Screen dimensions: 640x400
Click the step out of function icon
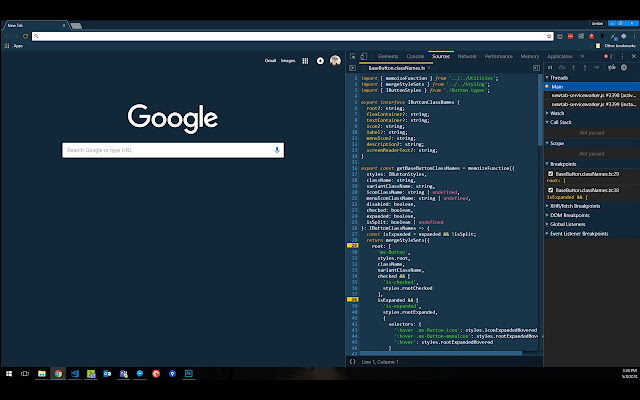click(x=584, y=67)
